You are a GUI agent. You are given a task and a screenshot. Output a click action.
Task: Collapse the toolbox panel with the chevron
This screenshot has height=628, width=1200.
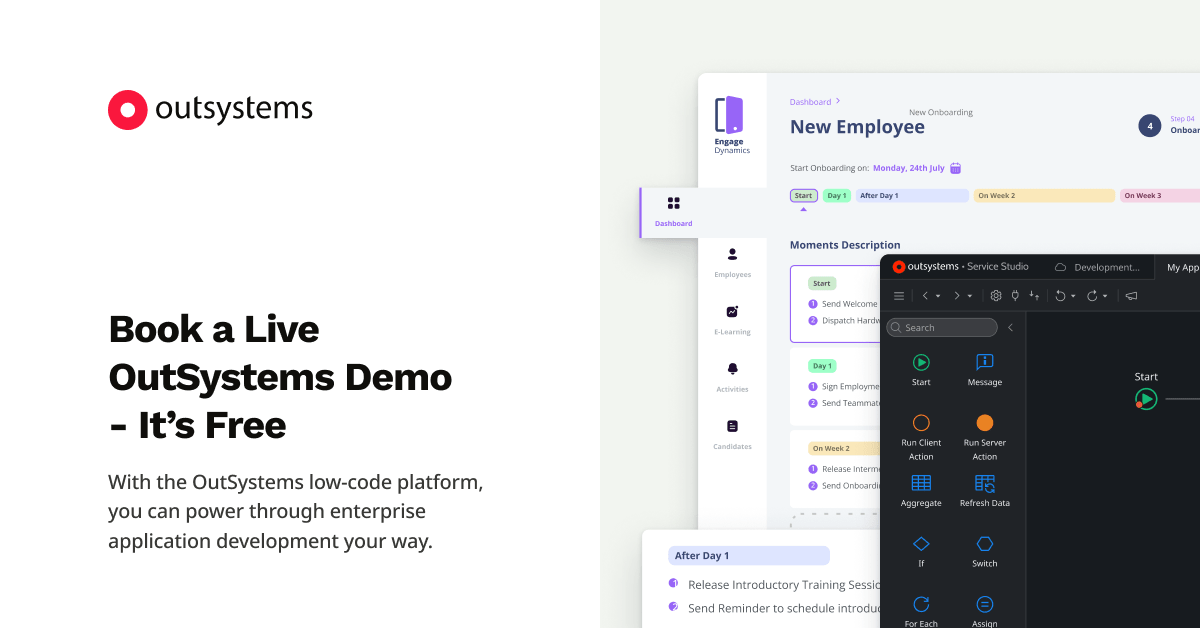point(1011,328)
